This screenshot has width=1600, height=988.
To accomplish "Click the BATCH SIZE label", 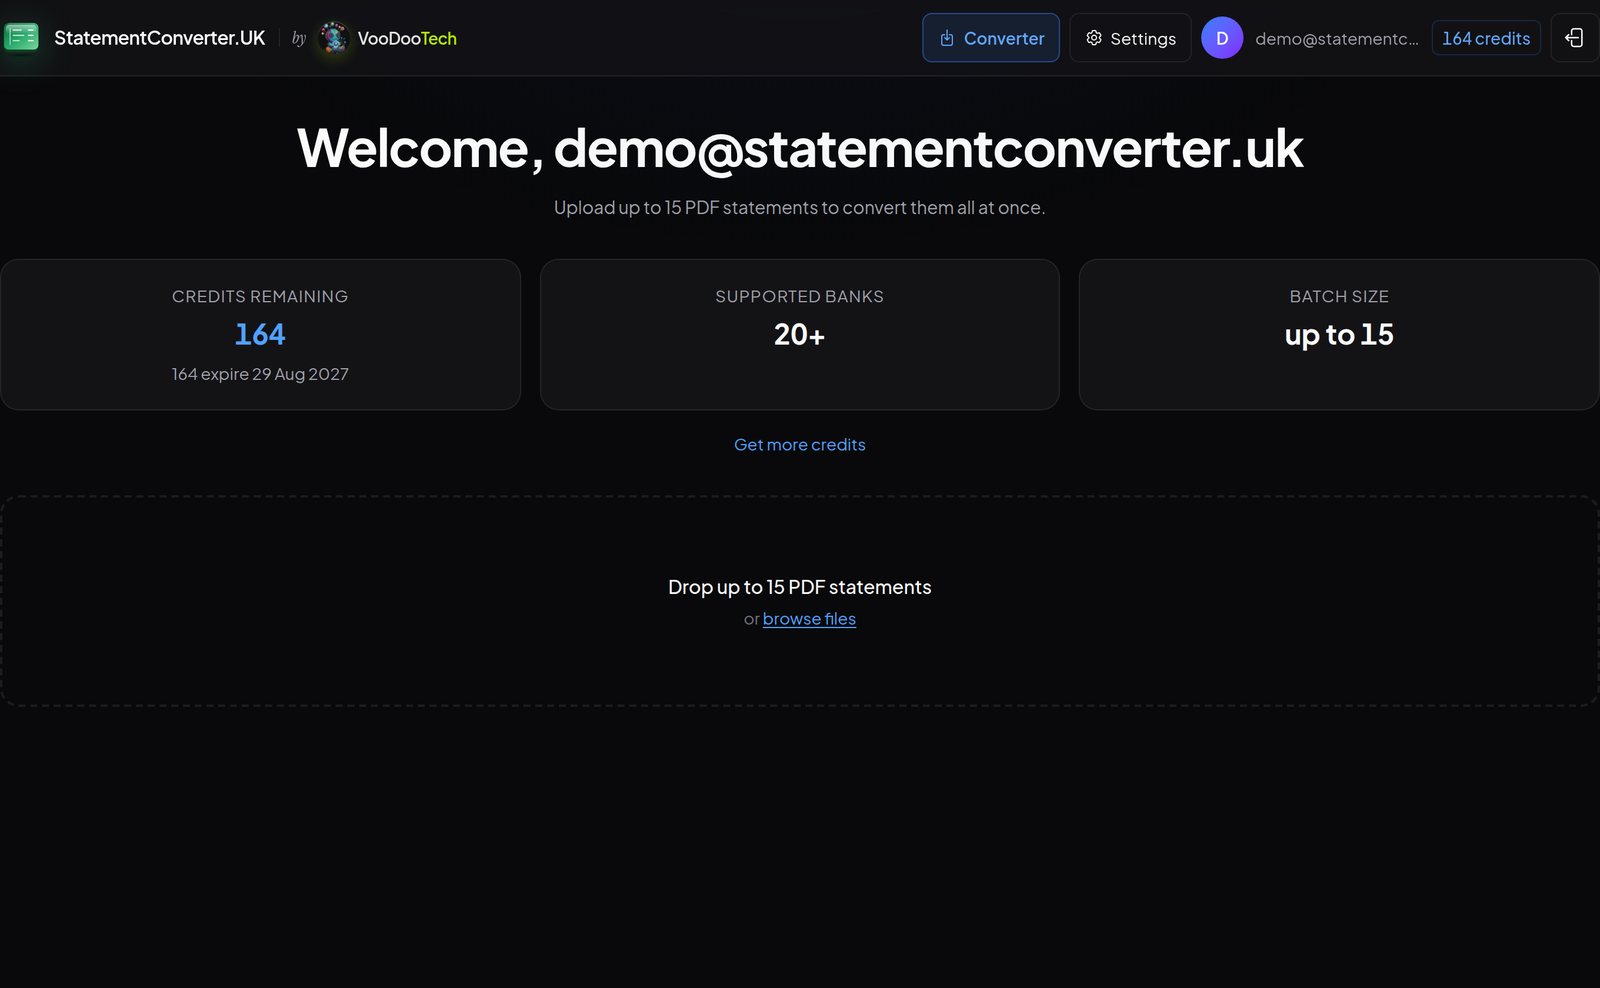I will [x=1339, y=297].
